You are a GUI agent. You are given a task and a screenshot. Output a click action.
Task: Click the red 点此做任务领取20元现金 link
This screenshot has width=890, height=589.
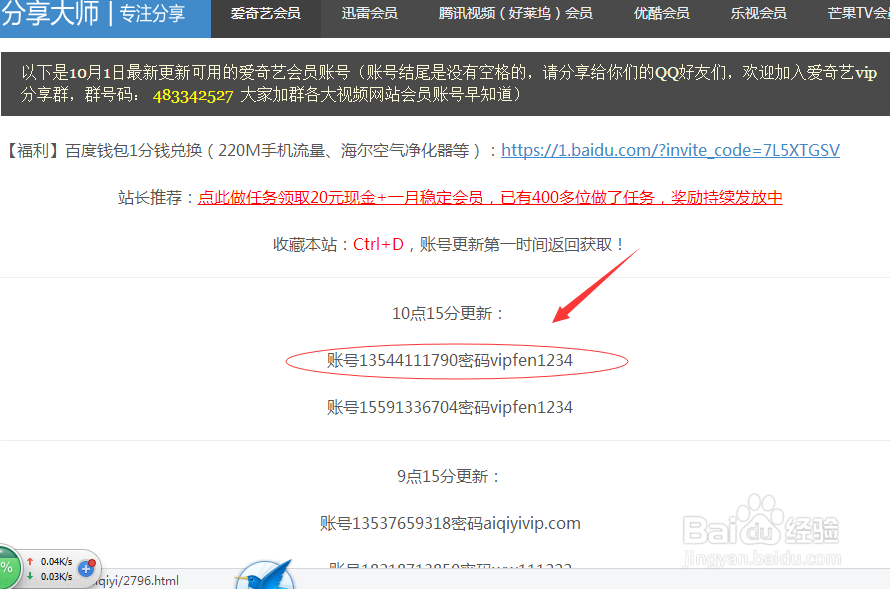pos(490,197)
